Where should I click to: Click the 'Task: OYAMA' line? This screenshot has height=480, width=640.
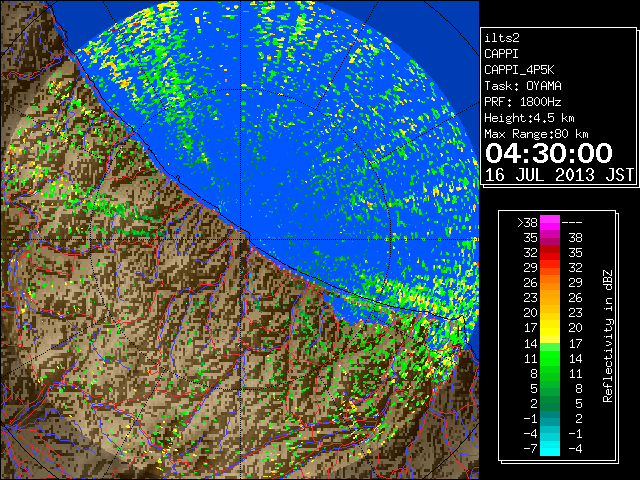coord(523,86)
